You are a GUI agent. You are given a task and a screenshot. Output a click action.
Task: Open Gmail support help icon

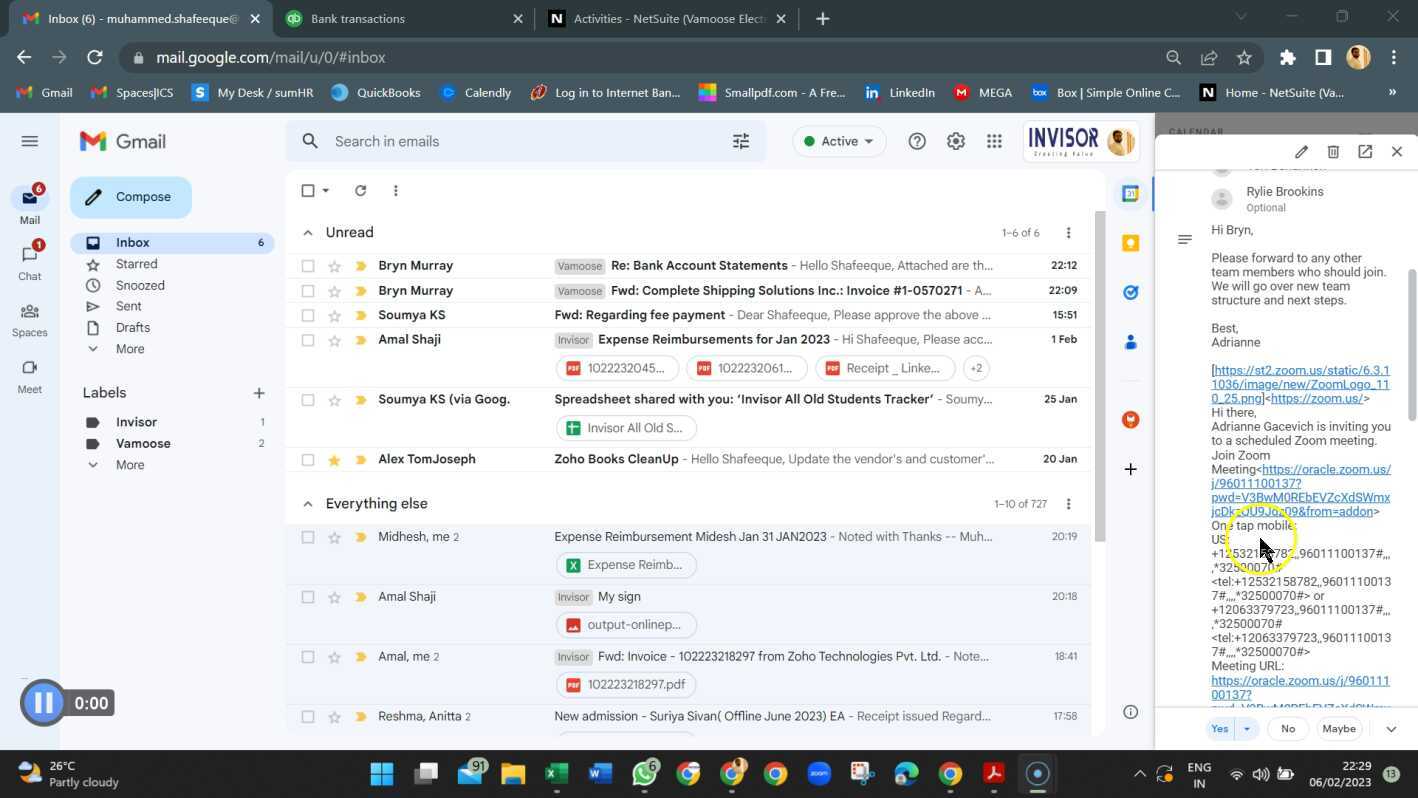[x=917, y=141]
